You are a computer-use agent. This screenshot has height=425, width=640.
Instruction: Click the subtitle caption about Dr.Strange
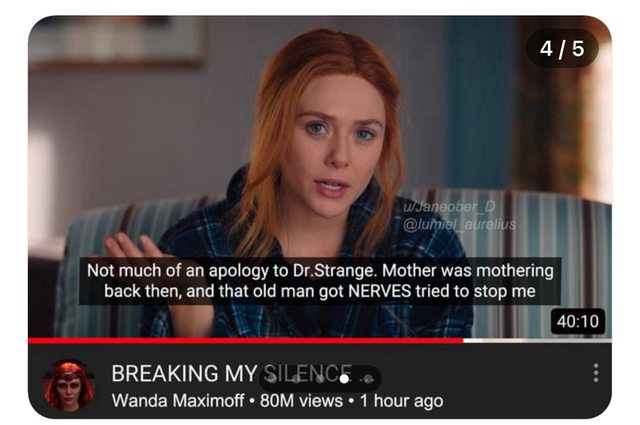coord(320,281)
